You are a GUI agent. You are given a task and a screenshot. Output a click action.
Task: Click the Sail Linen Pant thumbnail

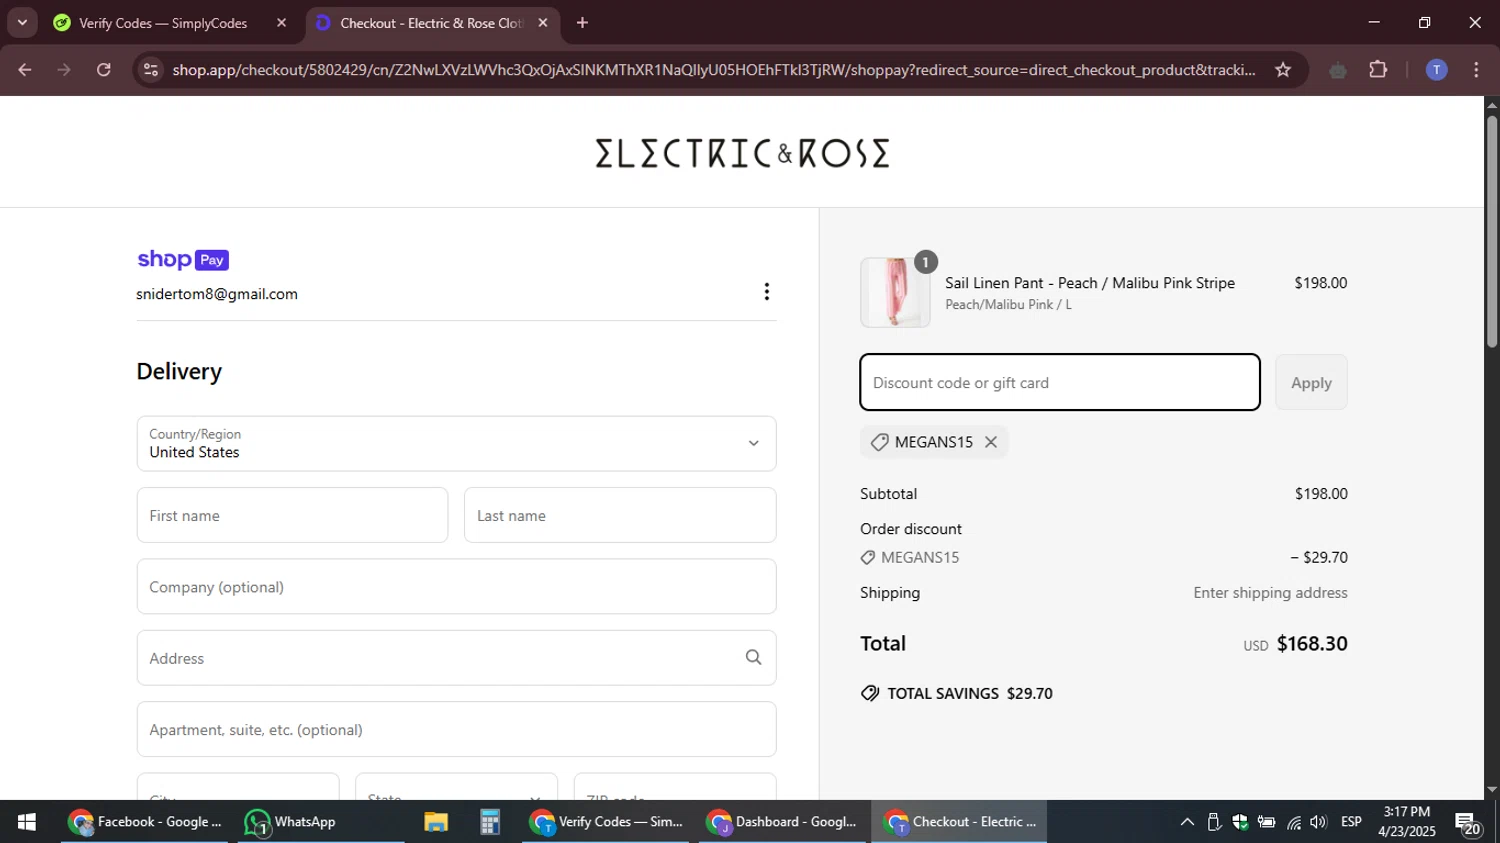coord(895,292)
